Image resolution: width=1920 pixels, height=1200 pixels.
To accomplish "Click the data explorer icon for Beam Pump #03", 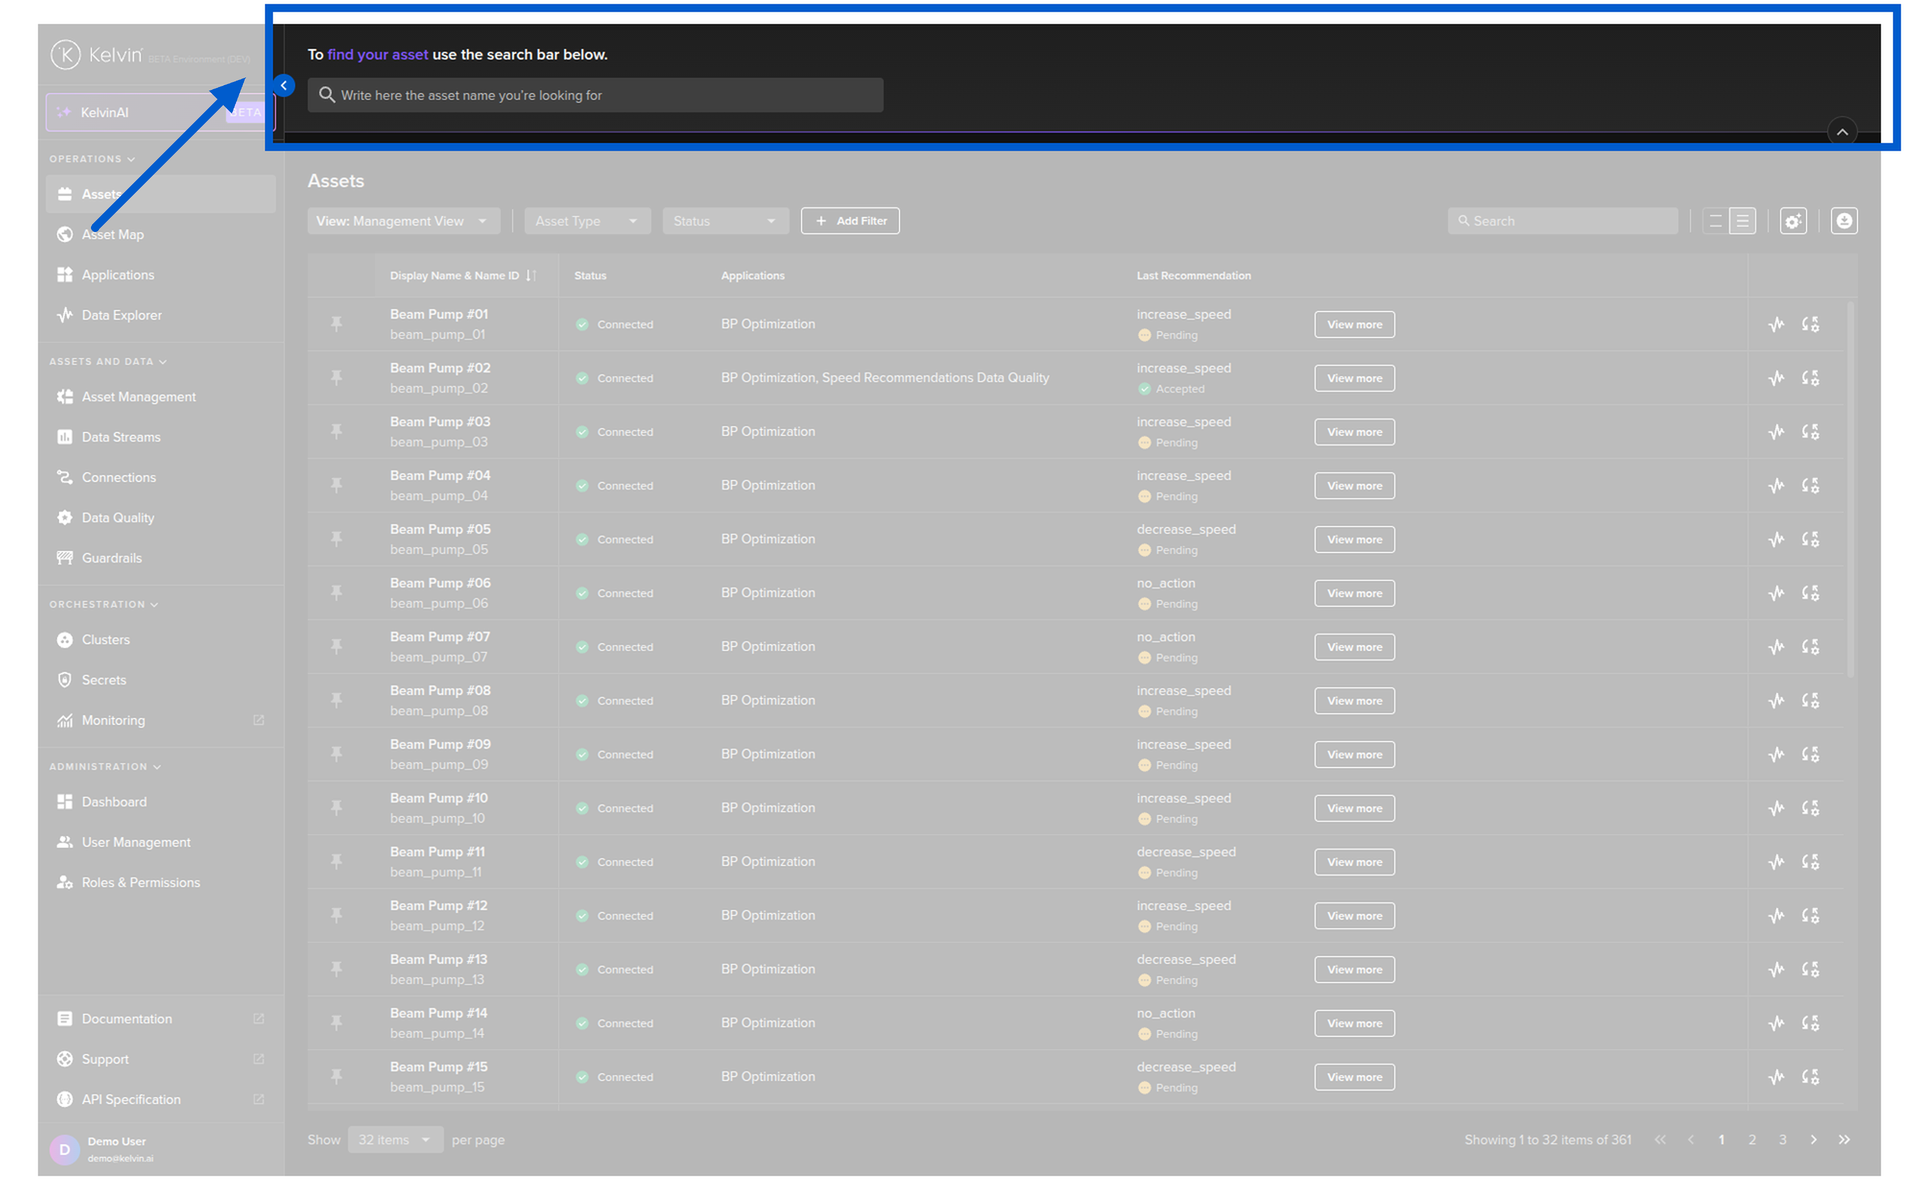I will point(1776,432).
